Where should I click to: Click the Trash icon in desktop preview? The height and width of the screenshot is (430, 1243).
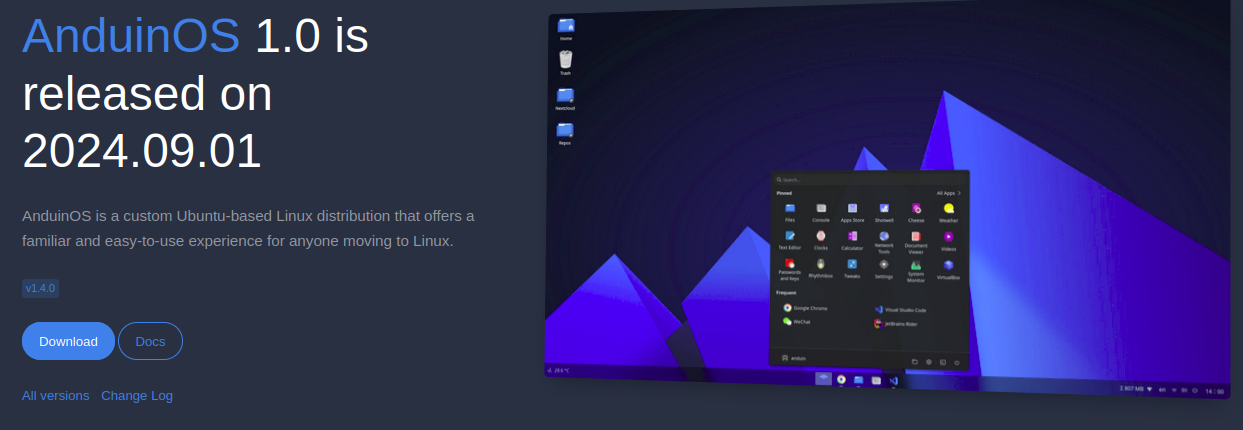pos(566,60)
